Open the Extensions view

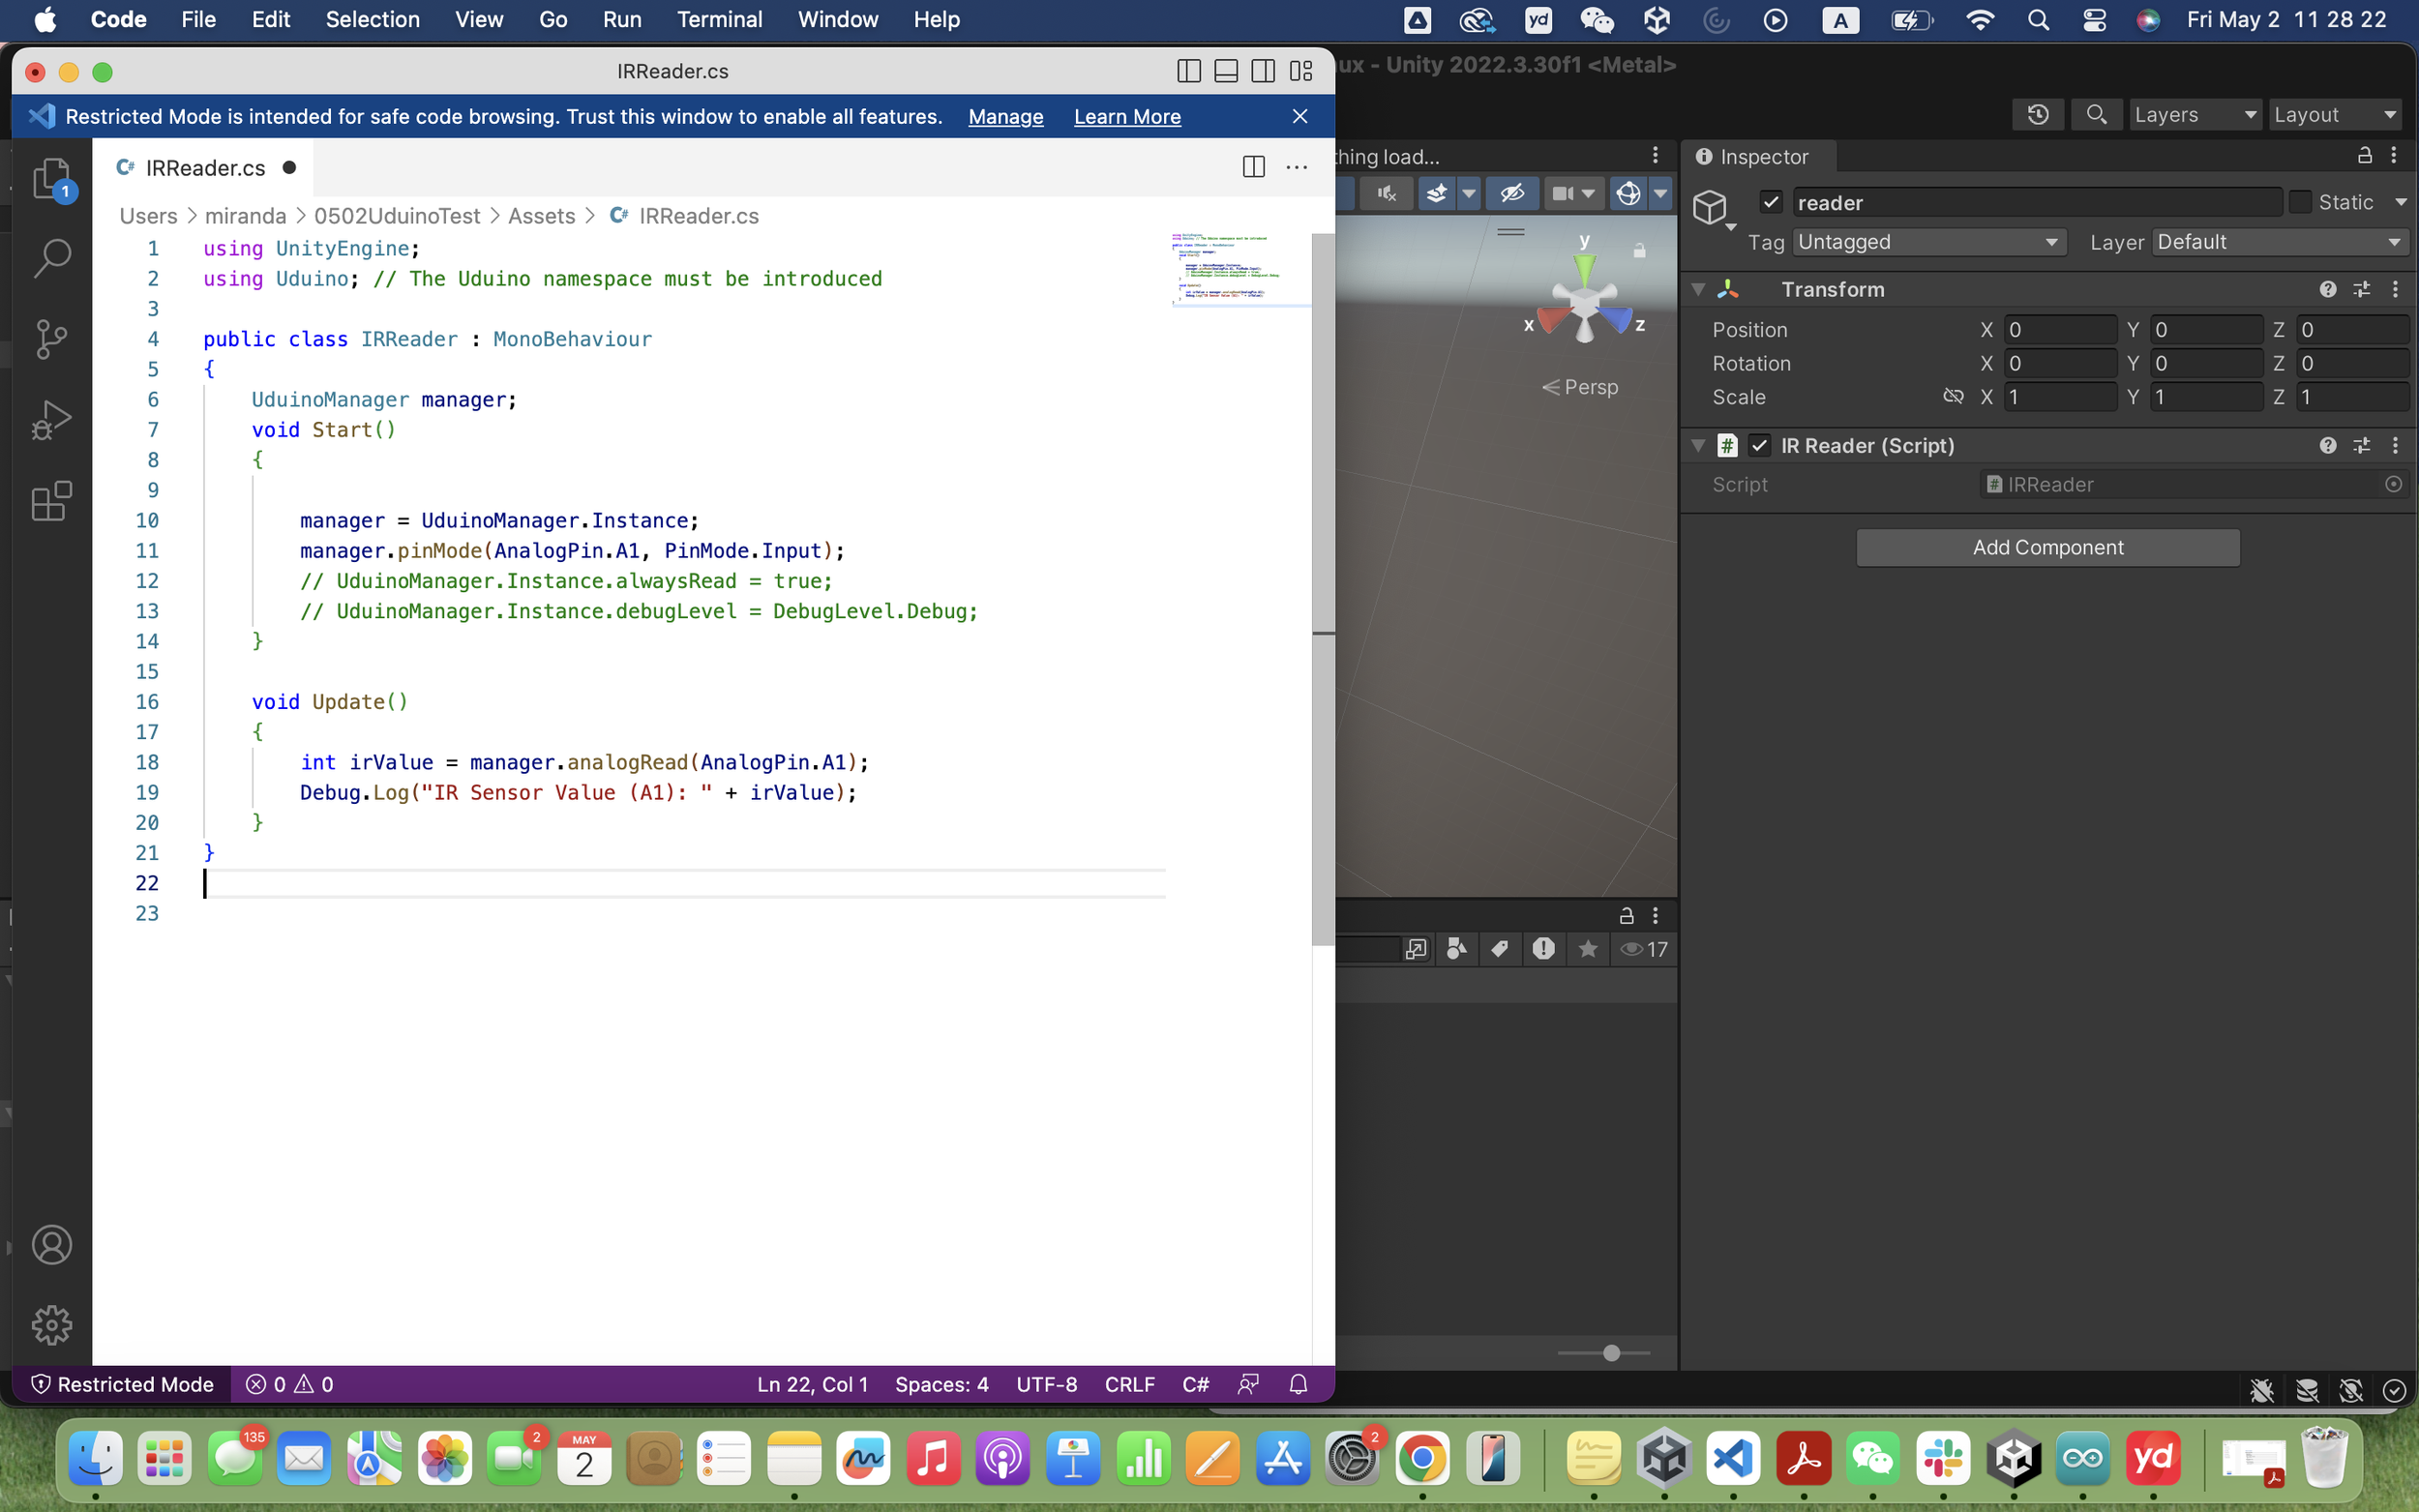coord(51,501)
